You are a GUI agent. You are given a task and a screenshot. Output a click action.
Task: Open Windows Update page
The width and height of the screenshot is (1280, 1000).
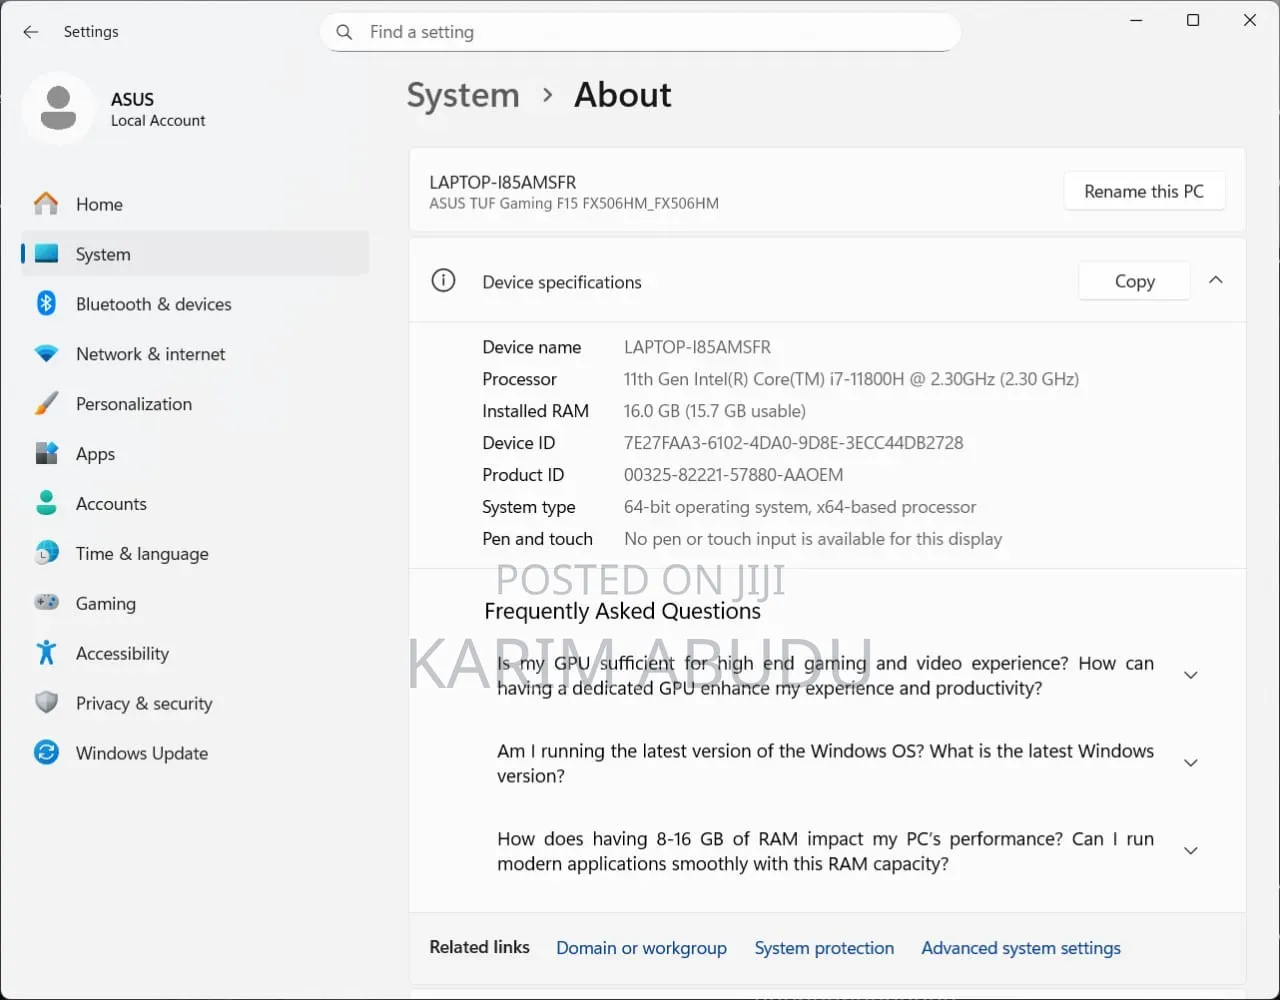point(195,754)
